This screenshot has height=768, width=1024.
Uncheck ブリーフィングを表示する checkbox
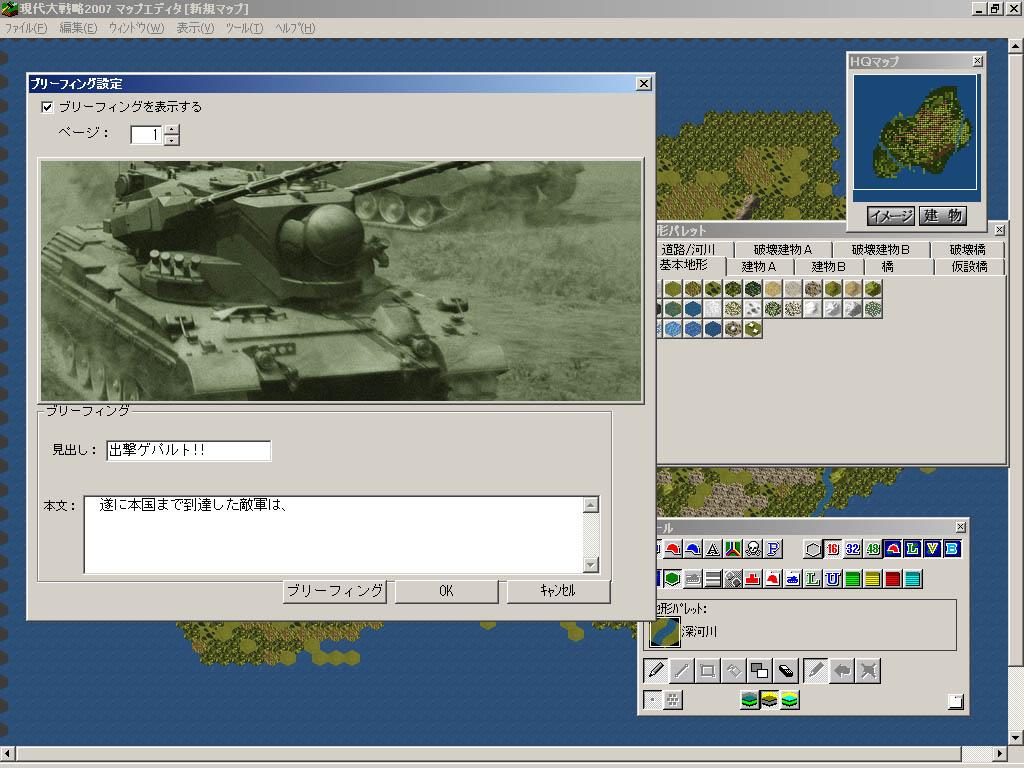point(47,107)
